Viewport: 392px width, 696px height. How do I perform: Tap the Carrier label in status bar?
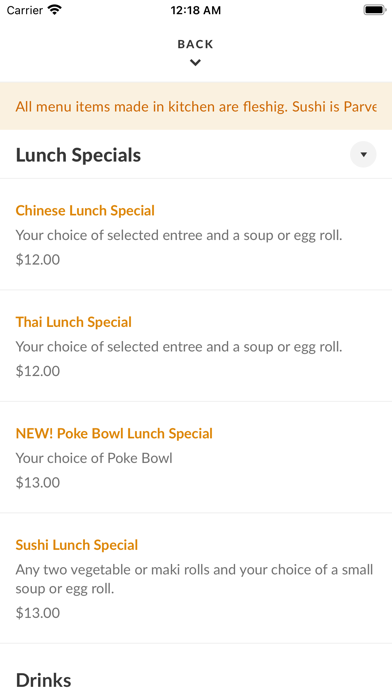25,10
